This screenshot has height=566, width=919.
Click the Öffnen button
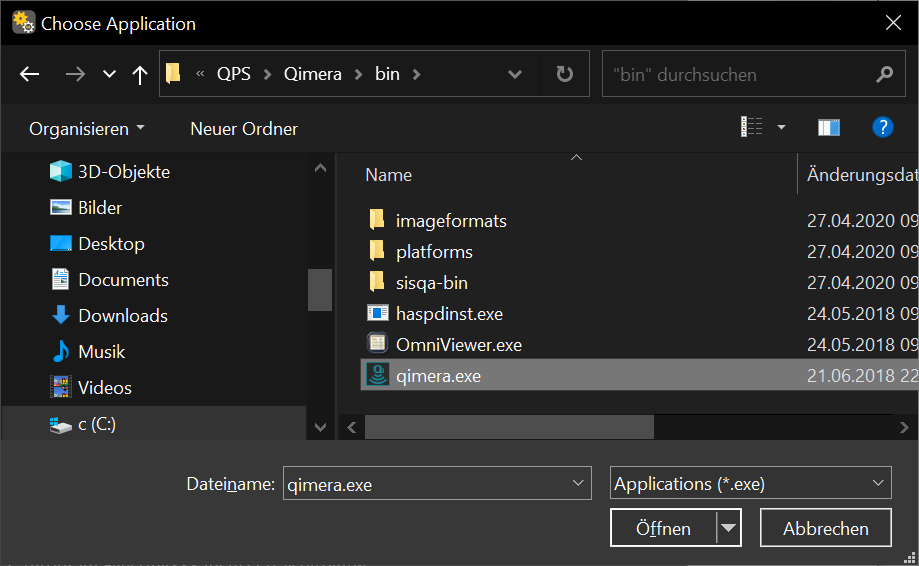click(x=663, y=528)
